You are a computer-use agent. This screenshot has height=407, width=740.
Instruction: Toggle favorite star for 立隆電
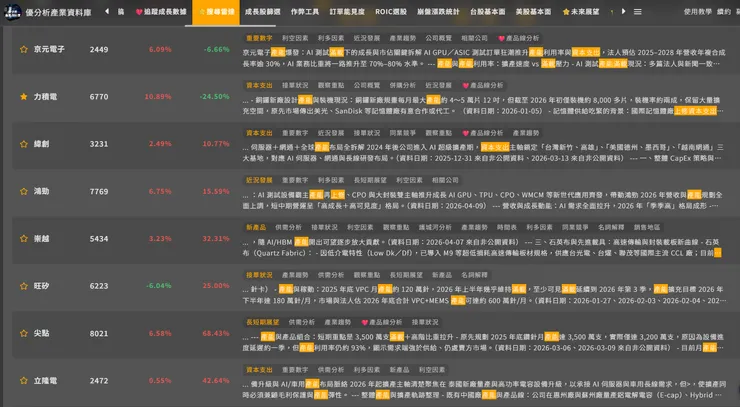tap(24, 381)
